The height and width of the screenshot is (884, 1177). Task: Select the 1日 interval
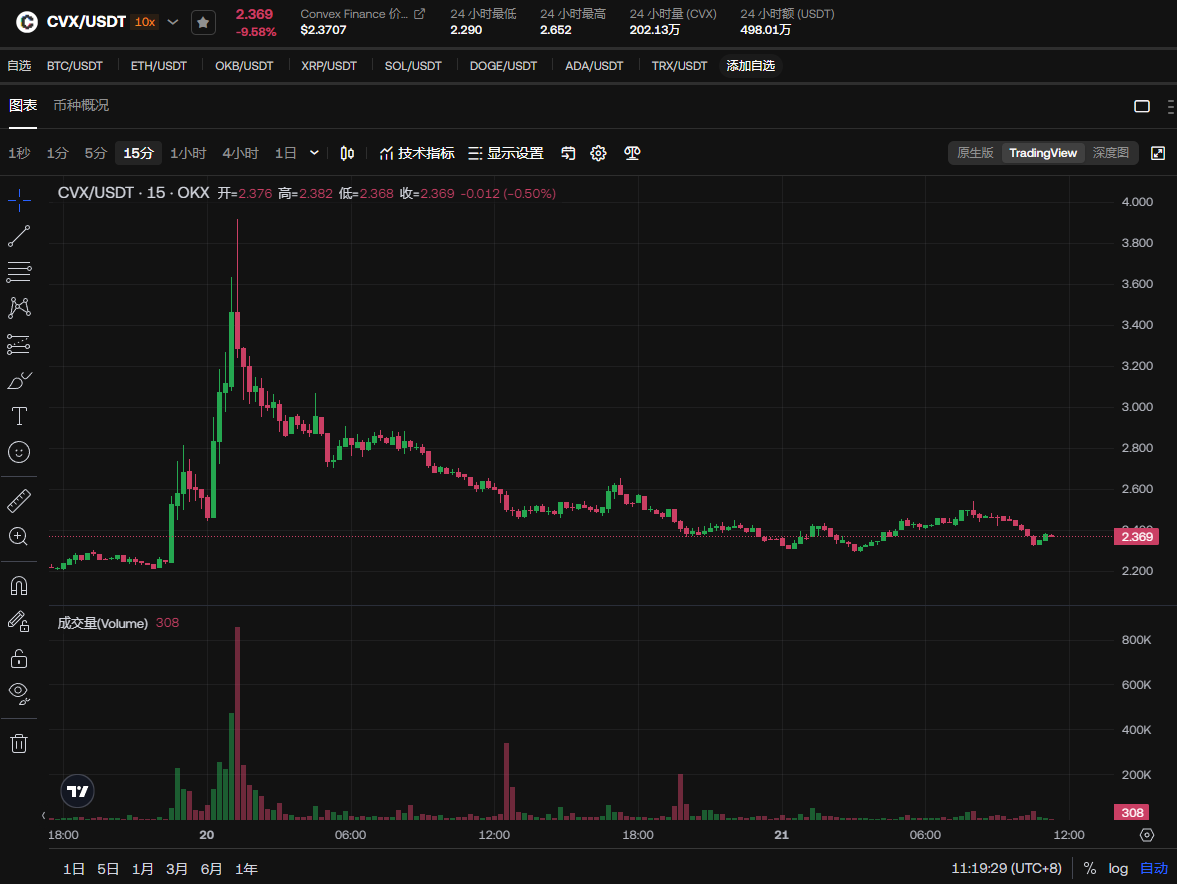coord(285,153)
